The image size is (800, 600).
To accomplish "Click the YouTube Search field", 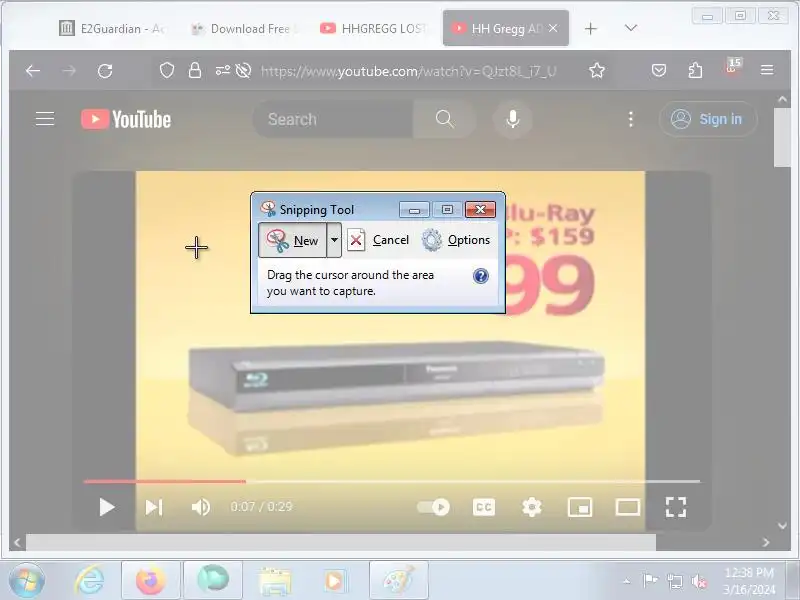I will click(333, 119).
